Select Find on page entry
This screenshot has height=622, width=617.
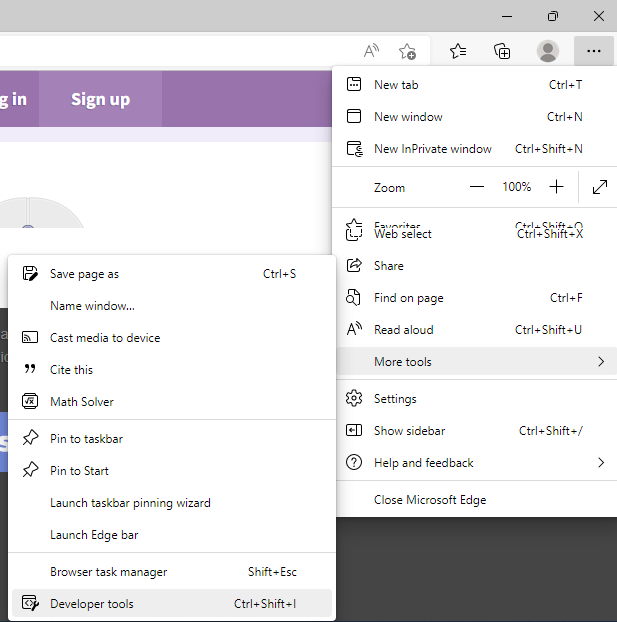pyautogui.click(x=475, y=298)
